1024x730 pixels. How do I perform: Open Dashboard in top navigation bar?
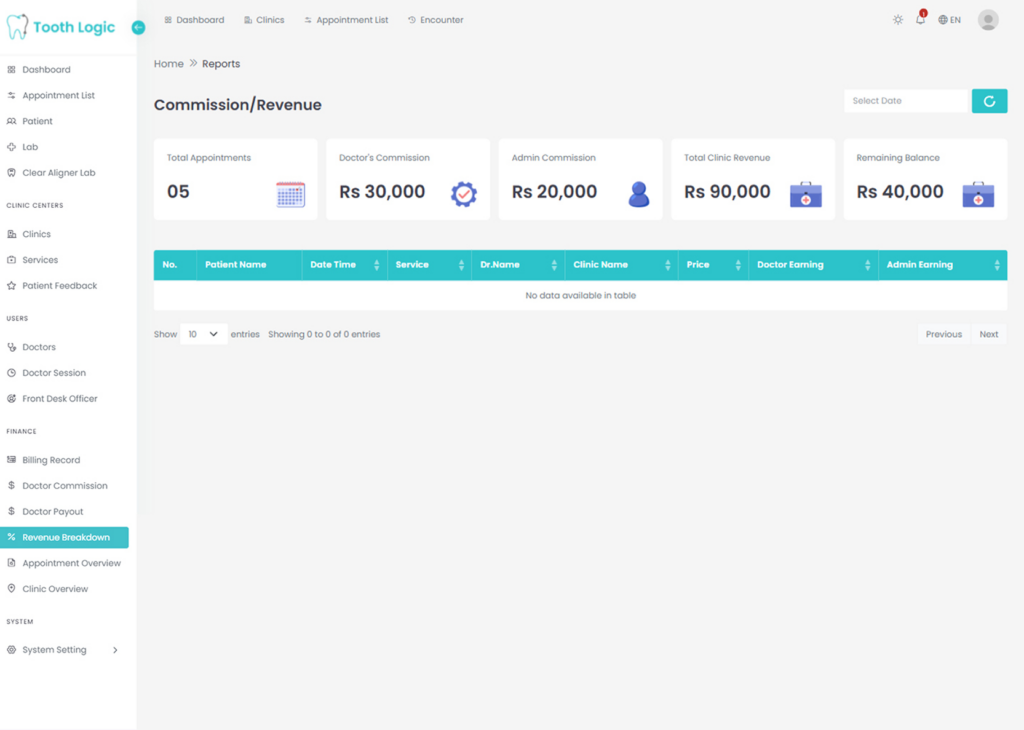coord(194,20)
